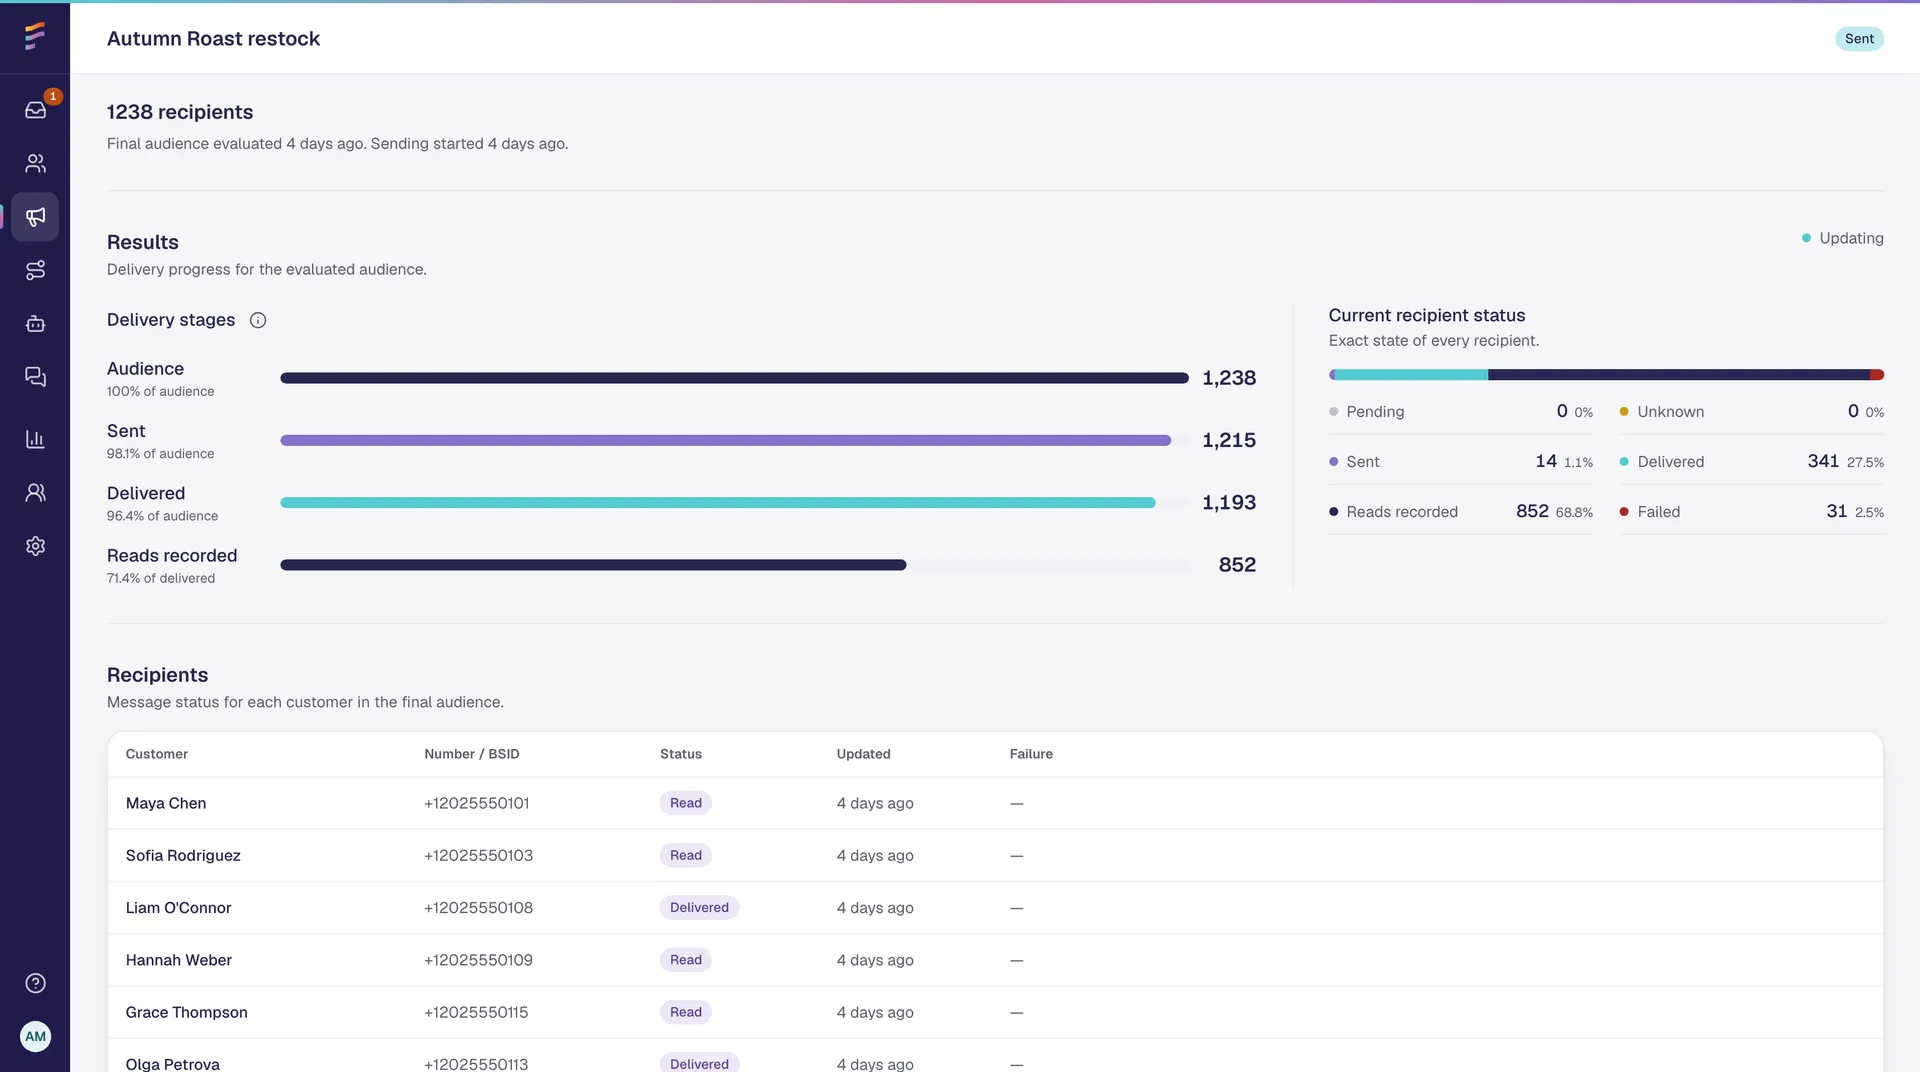Click the Reads recorded 852 legend row
The width and height of the screenshot is (1920, 1072).
(1461, 512)
